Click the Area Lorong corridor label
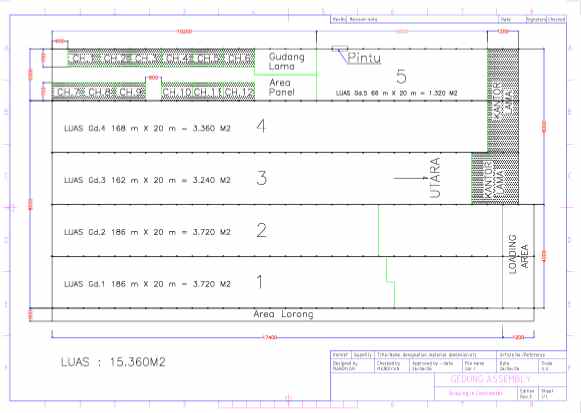Screen dimensions: 581x413 tap(283, 314)
